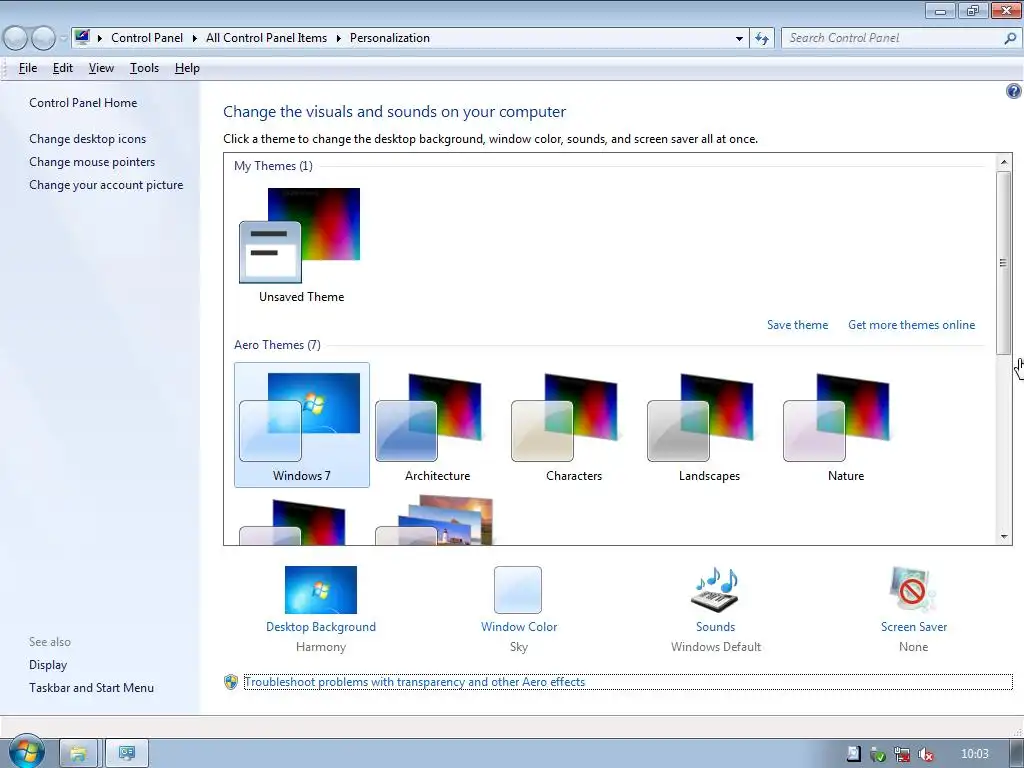The width and height of the screenshot is (1024, 768).
Task: Click the taskbar clock 10:03
Action: [x=974, y=754]
